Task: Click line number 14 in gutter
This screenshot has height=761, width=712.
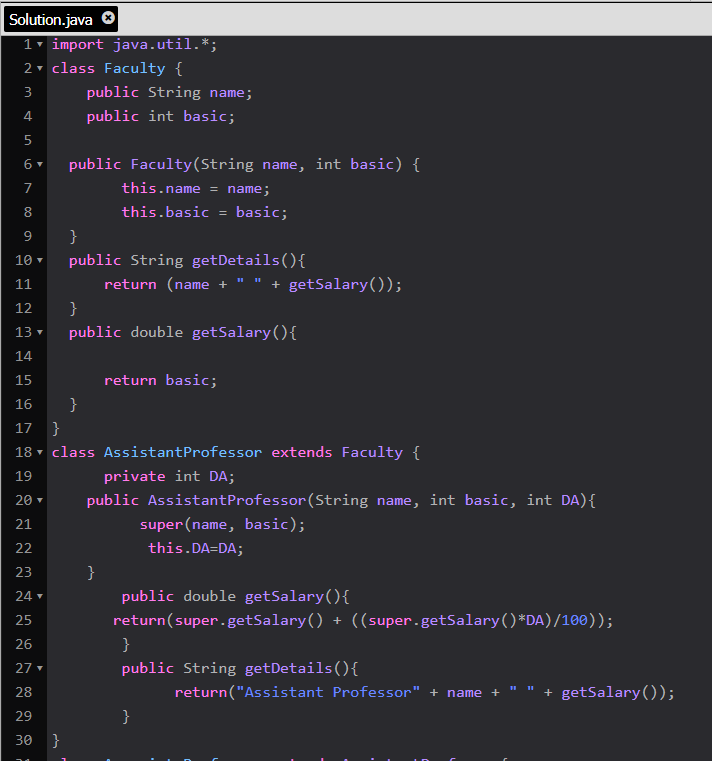Action: [x=23, y=356]
